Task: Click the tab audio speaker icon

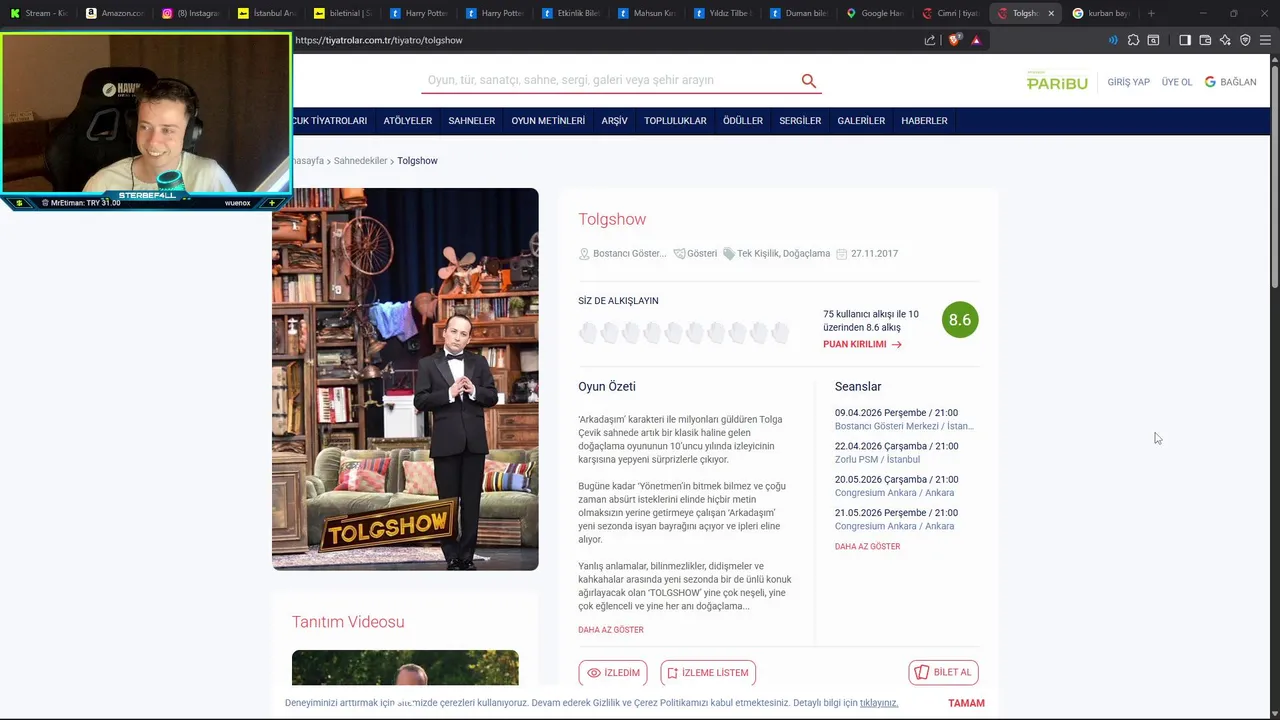Action: (1113, 40)
